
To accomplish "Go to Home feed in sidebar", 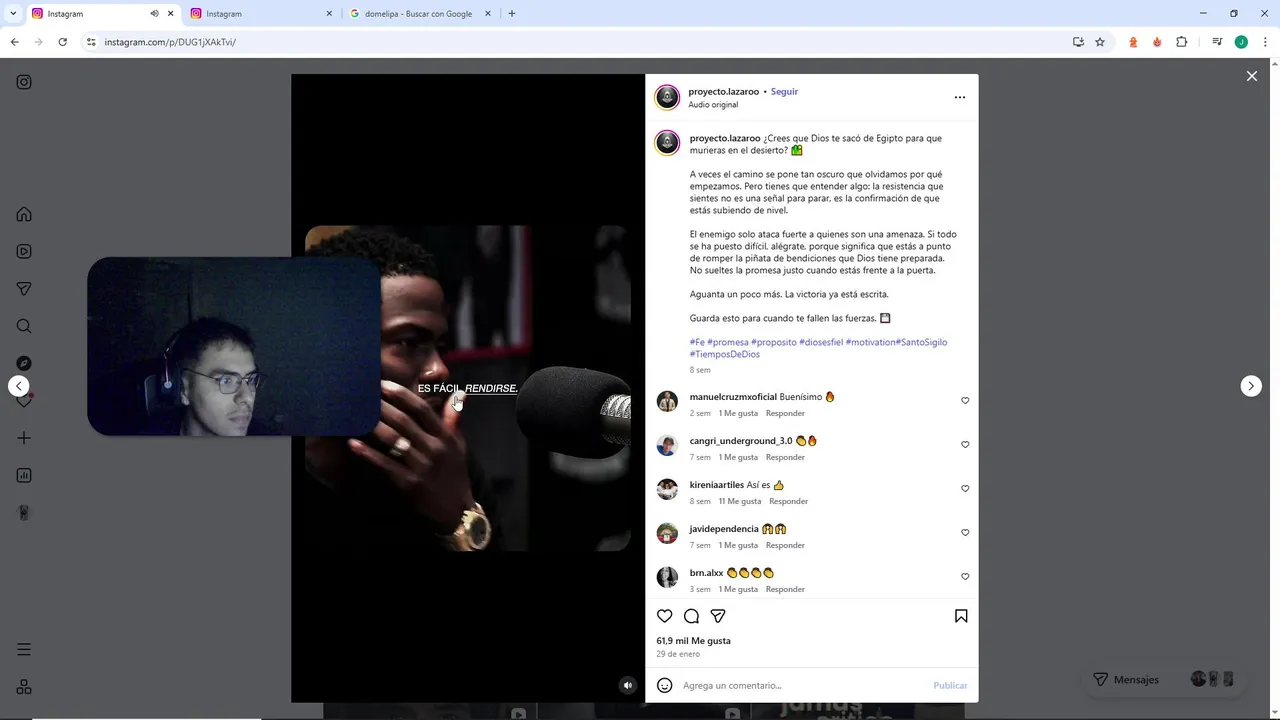I will click(24, 214).
